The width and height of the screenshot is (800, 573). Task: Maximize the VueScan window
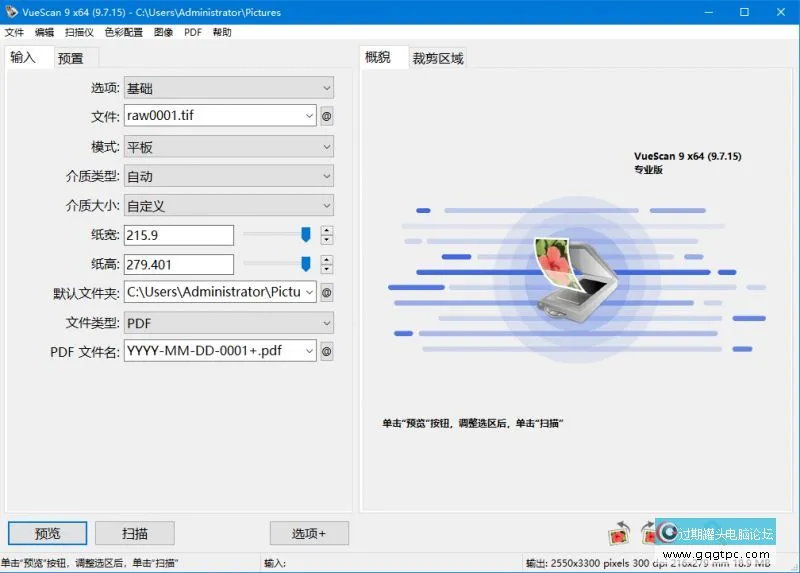[x=744, y=12]
